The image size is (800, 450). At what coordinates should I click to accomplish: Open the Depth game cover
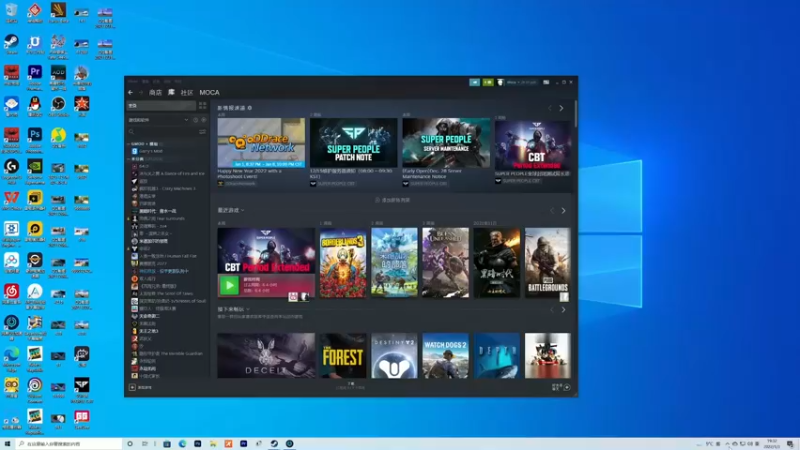[496, 356]
